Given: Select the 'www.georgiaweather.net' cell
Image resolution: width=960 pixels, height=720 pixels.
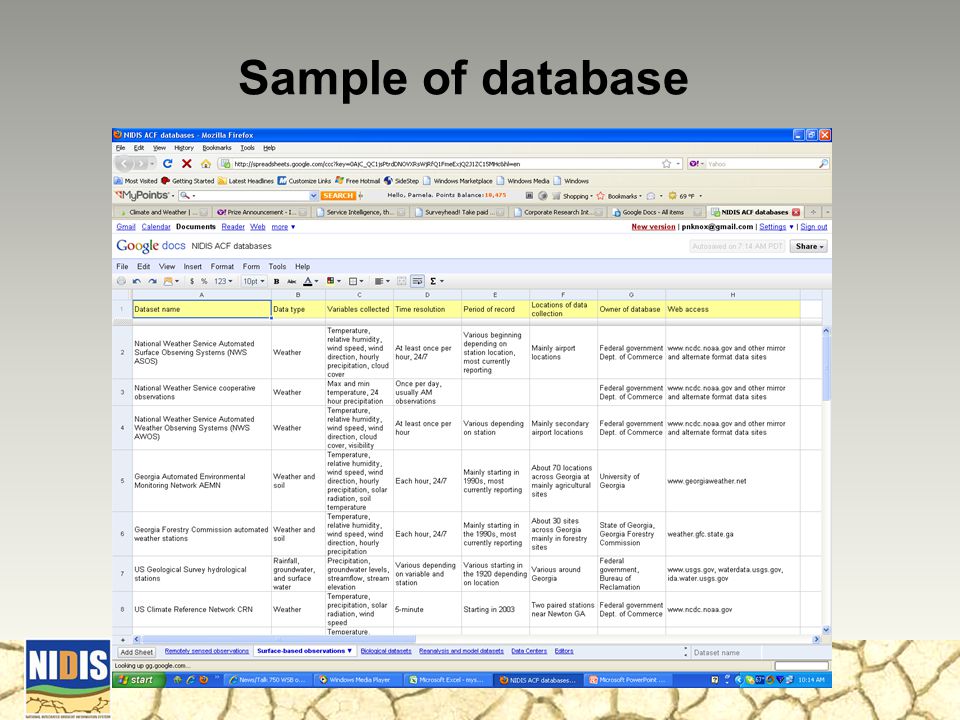Looking at the screenshot, I should click(732, 481).
